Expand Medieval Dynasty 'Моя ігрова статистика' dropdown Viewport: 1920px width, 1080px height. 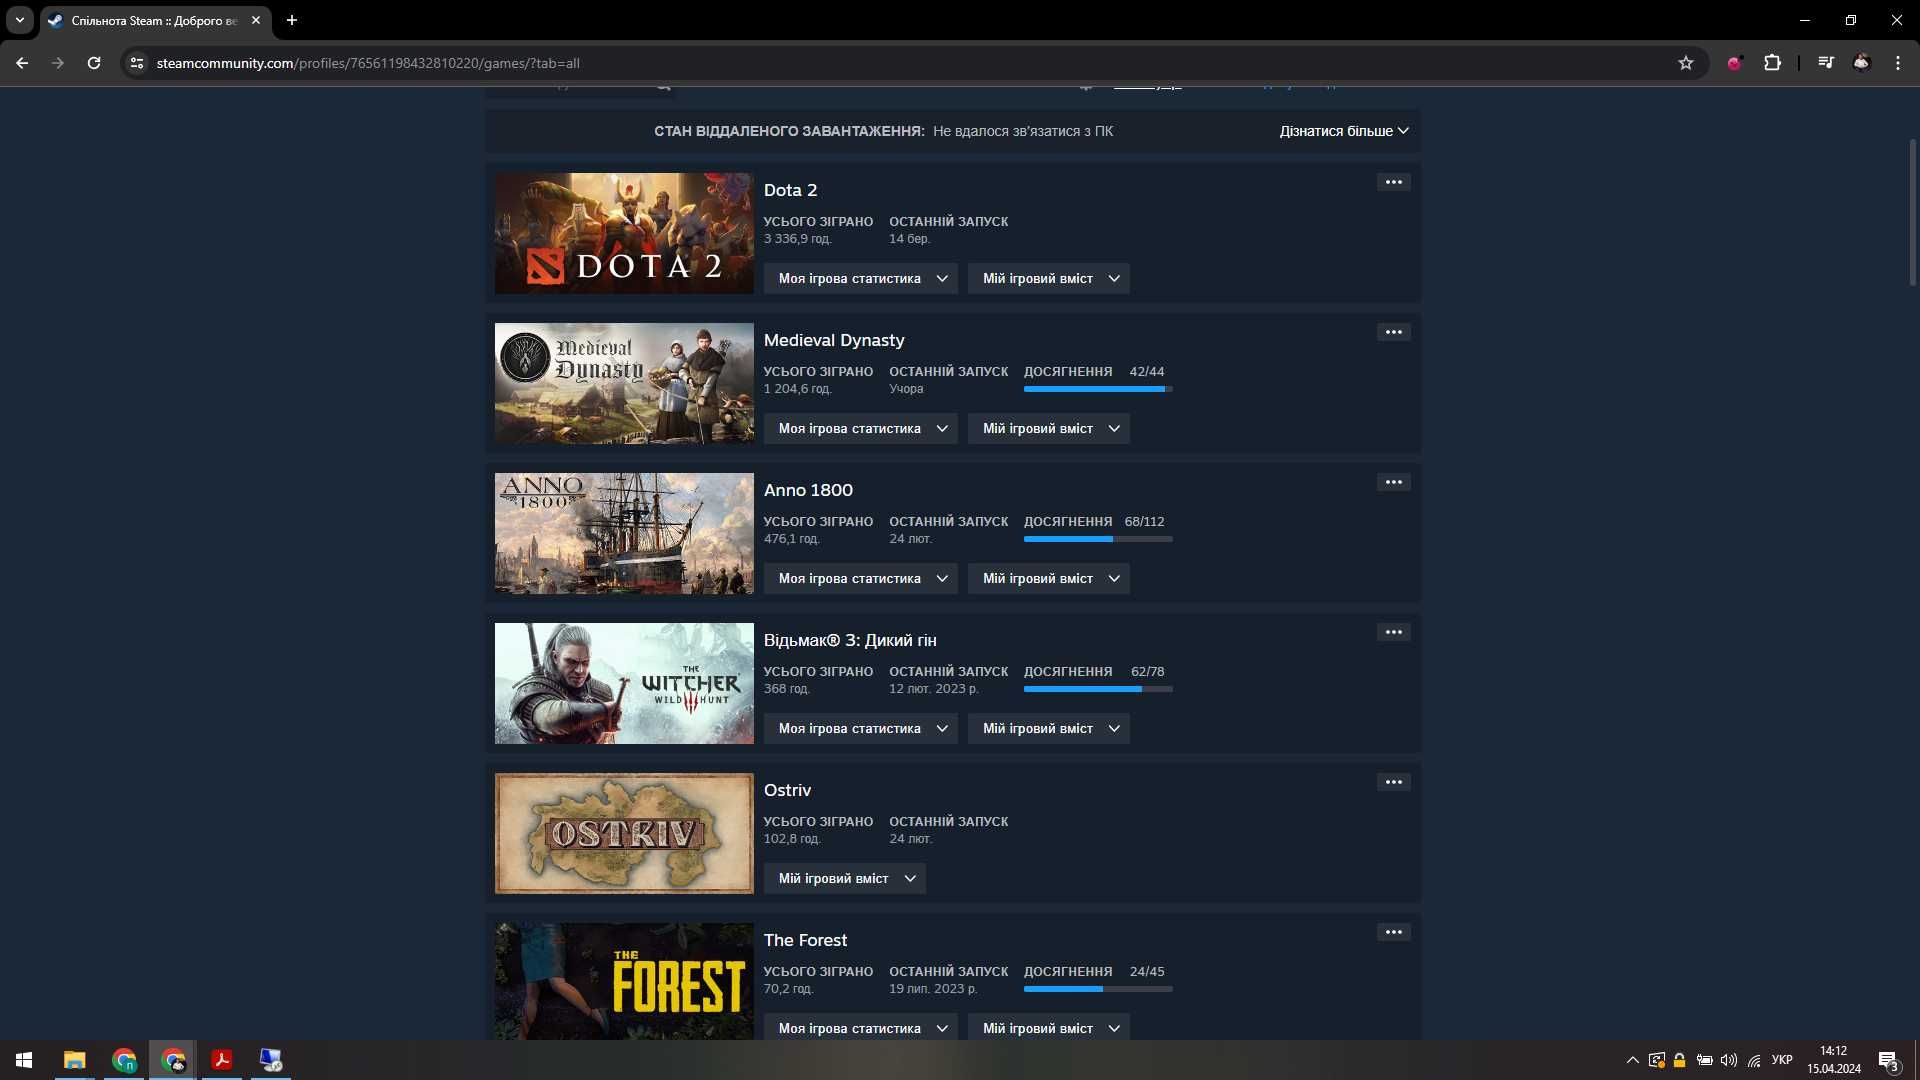pyautogui.click(x=861, y=428)
